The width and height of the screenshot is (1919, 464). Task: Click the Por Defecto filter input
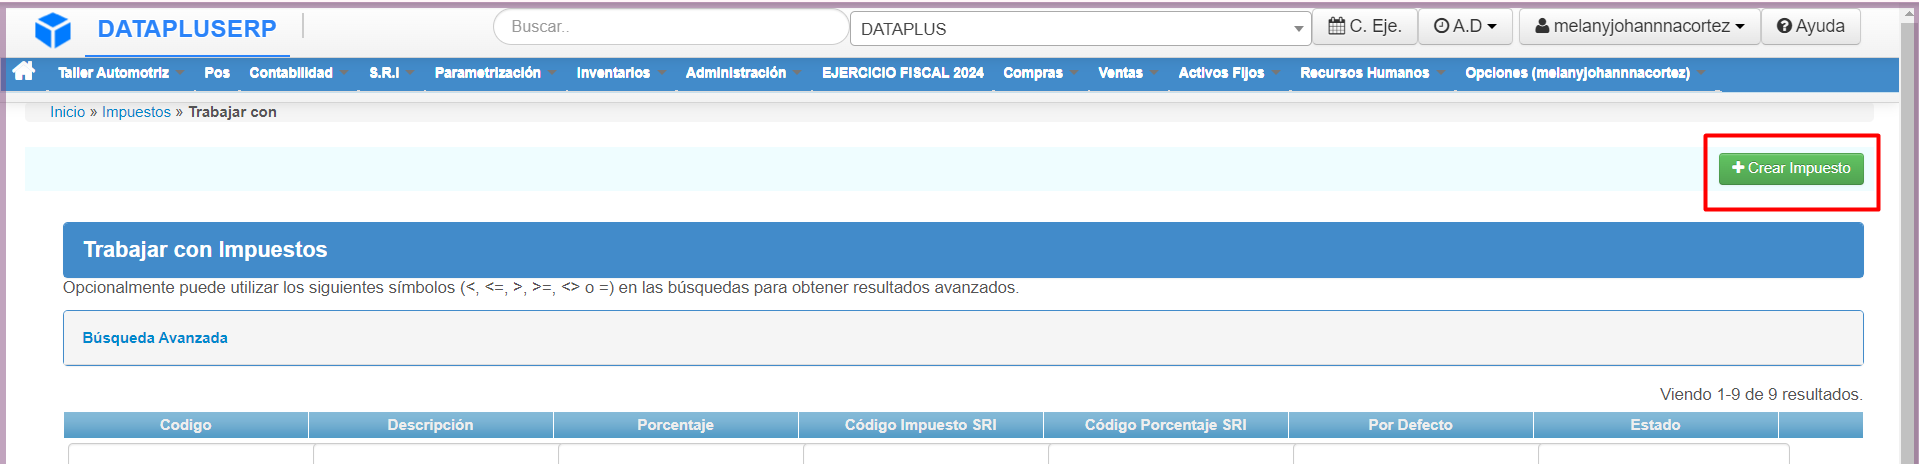(x=1413, y=454)
